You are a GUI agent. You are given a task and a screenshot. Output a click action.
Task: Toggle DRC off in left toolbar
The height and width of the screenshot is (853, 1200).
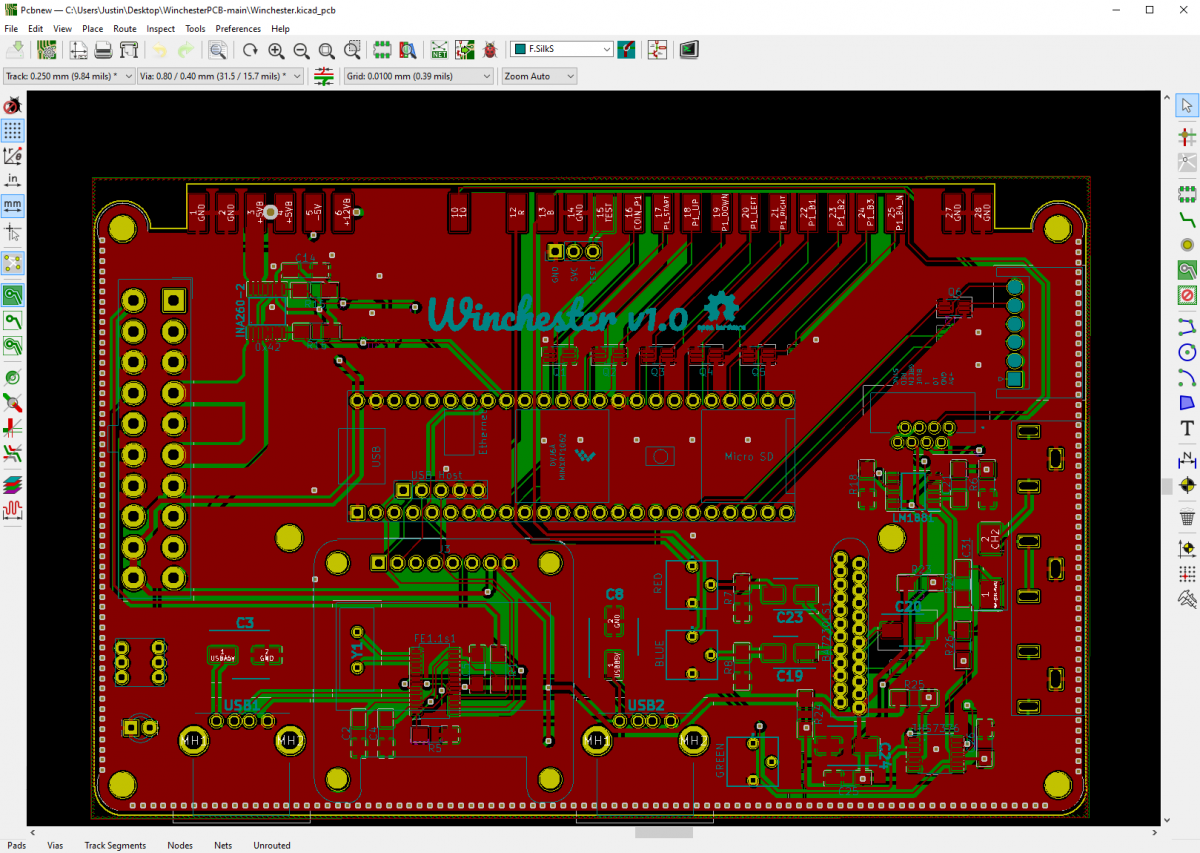click(x=13, y=104)
